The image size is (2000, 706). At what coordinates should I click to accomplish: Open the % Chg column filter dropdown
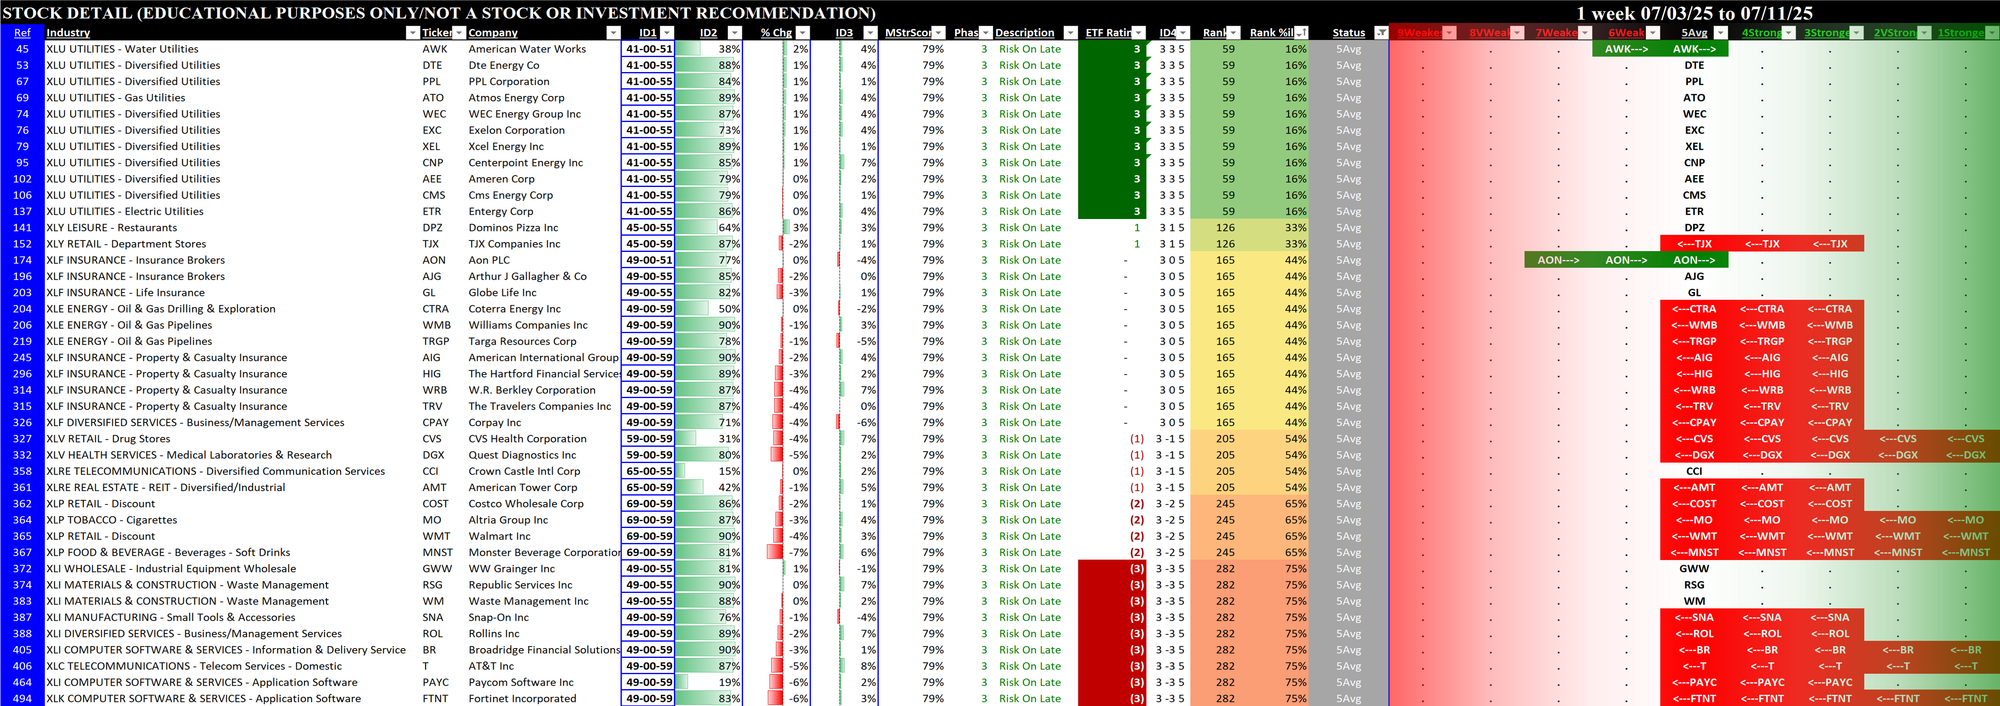pos(802,33)
